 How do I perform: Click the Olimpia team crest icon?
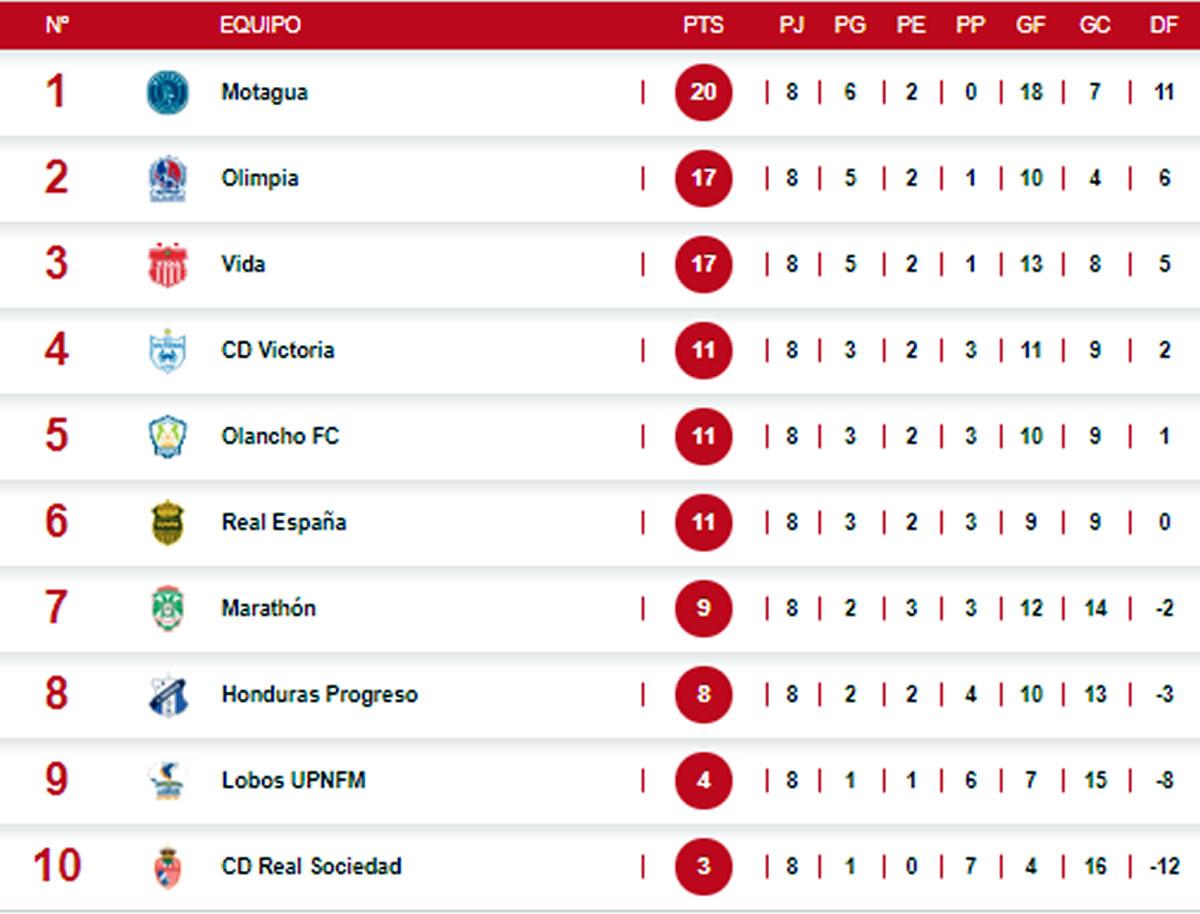point(168,179)
